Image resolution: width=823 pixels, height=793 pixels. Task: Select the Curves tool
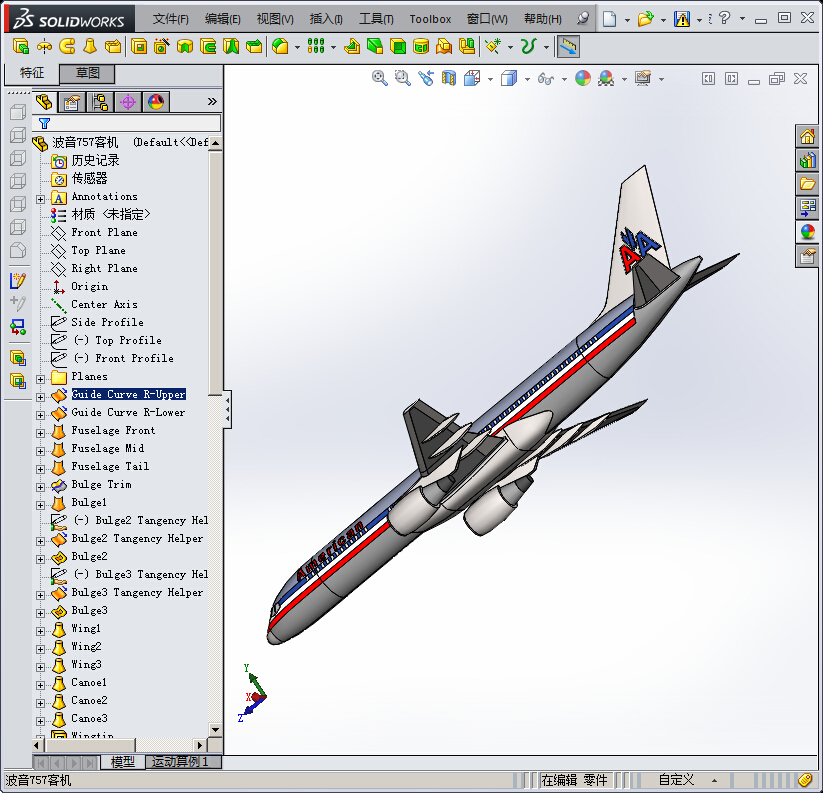point(528,47)
